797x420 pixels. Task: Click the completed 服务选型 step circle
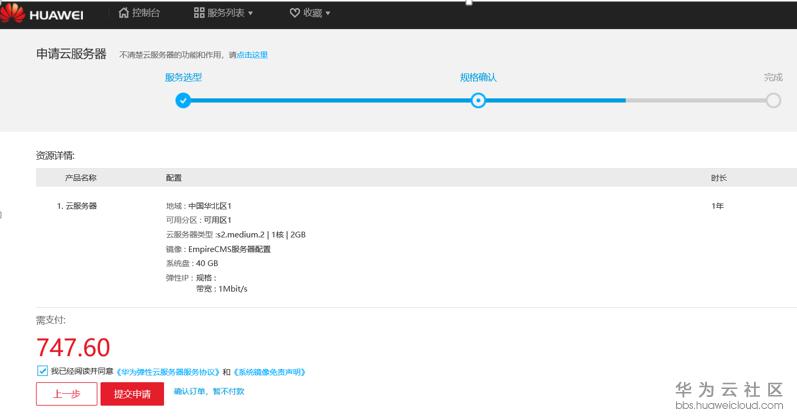coord(183,100)
